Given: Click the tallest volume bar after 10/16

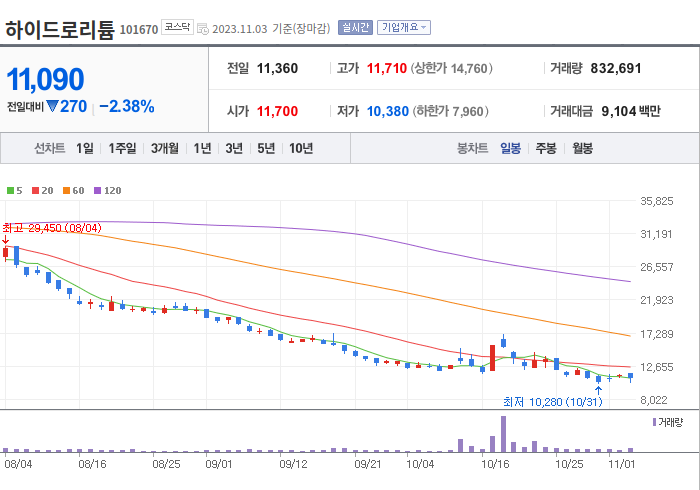Looking at the screenshot, I should coord(504,434).
